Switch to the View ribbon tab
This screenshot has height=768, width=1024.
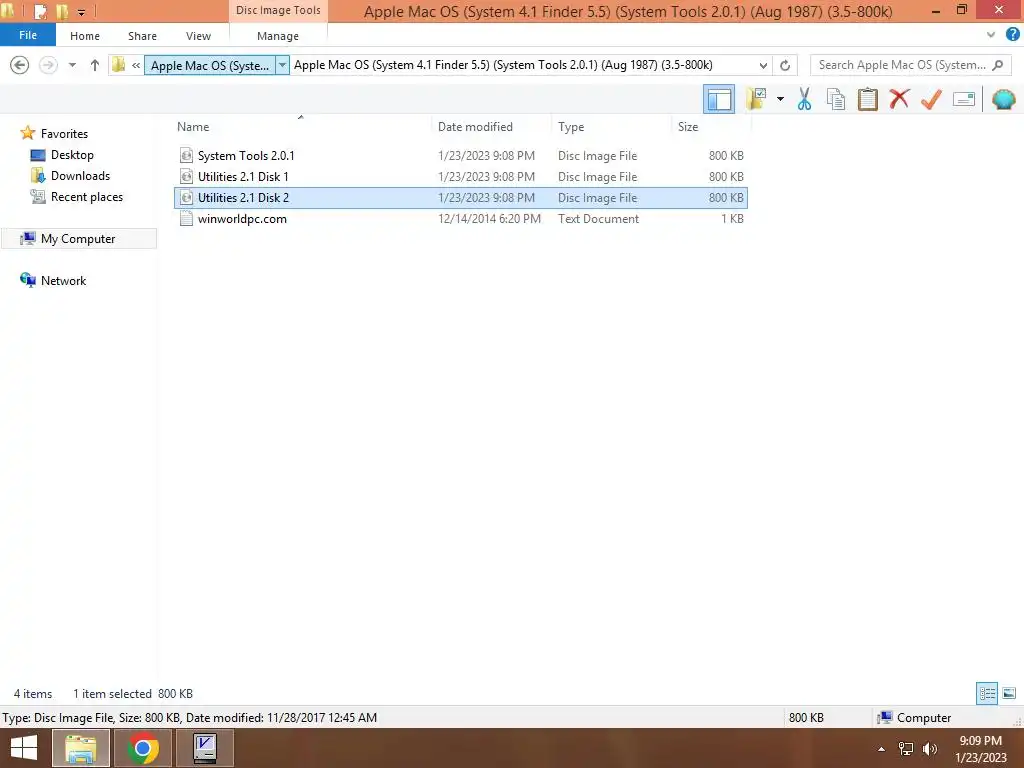[x=198, y=36]
